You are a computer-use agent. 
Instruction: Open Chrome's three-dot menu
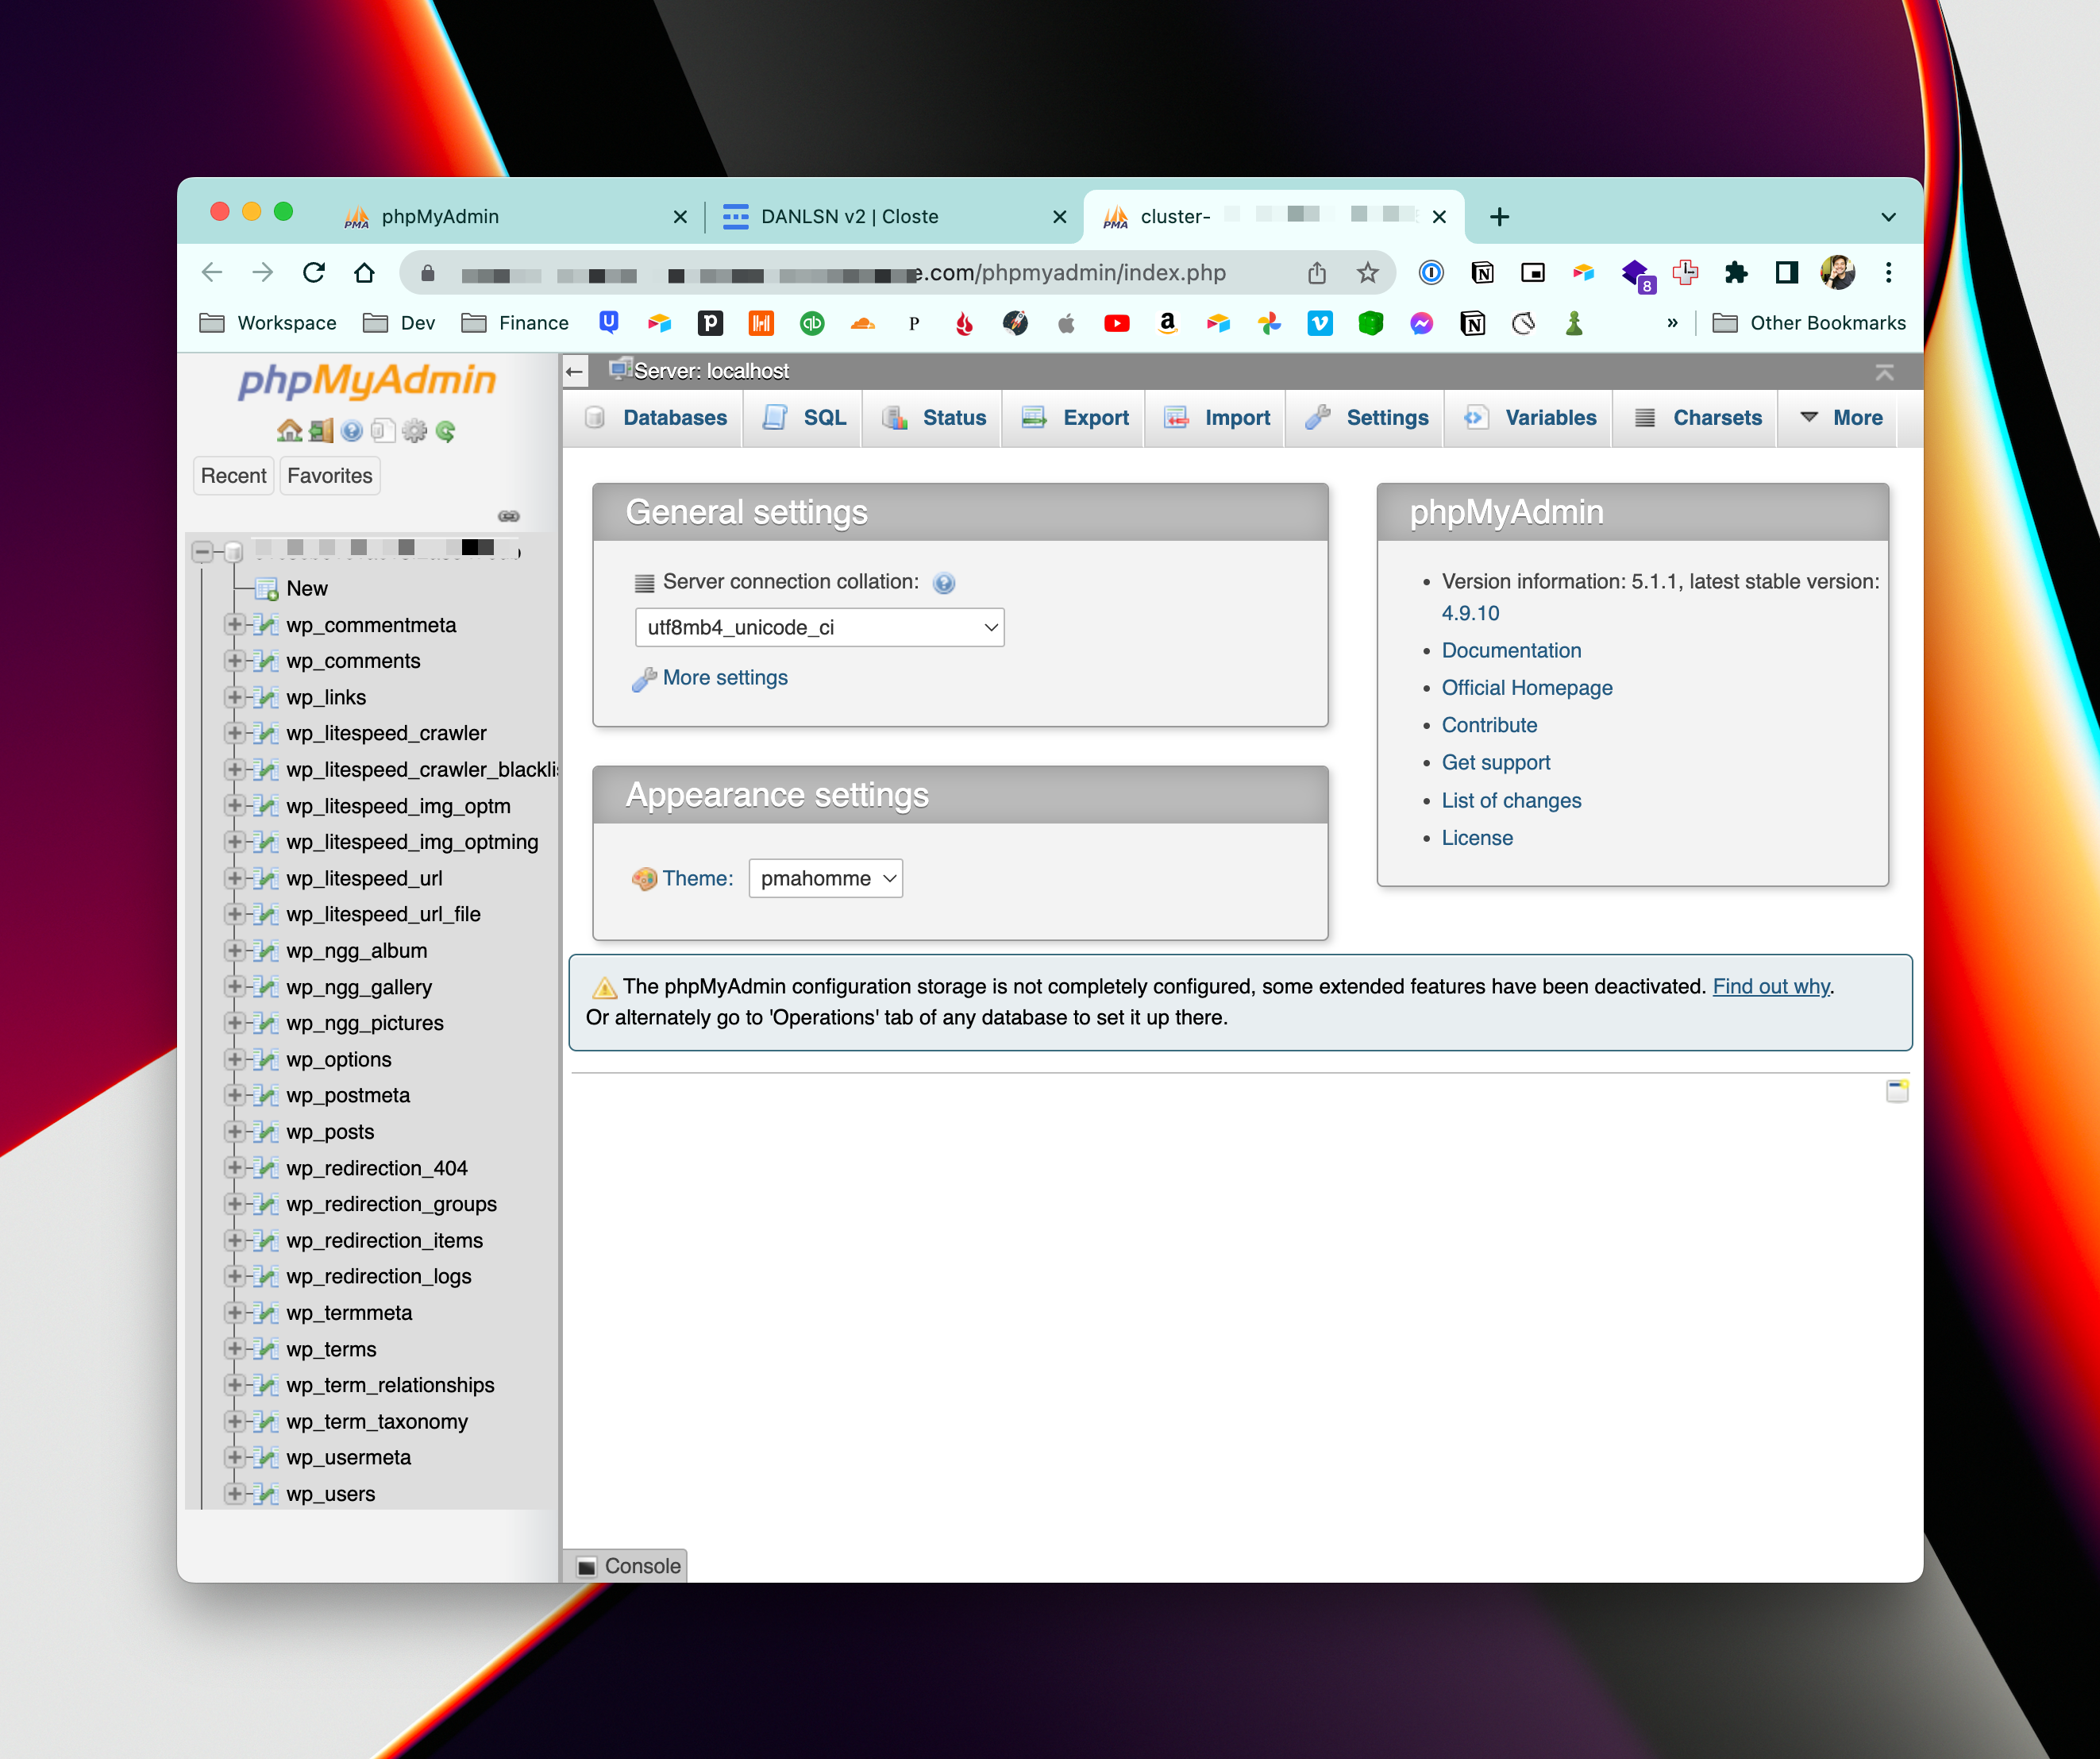click(x=1888, y=273)
